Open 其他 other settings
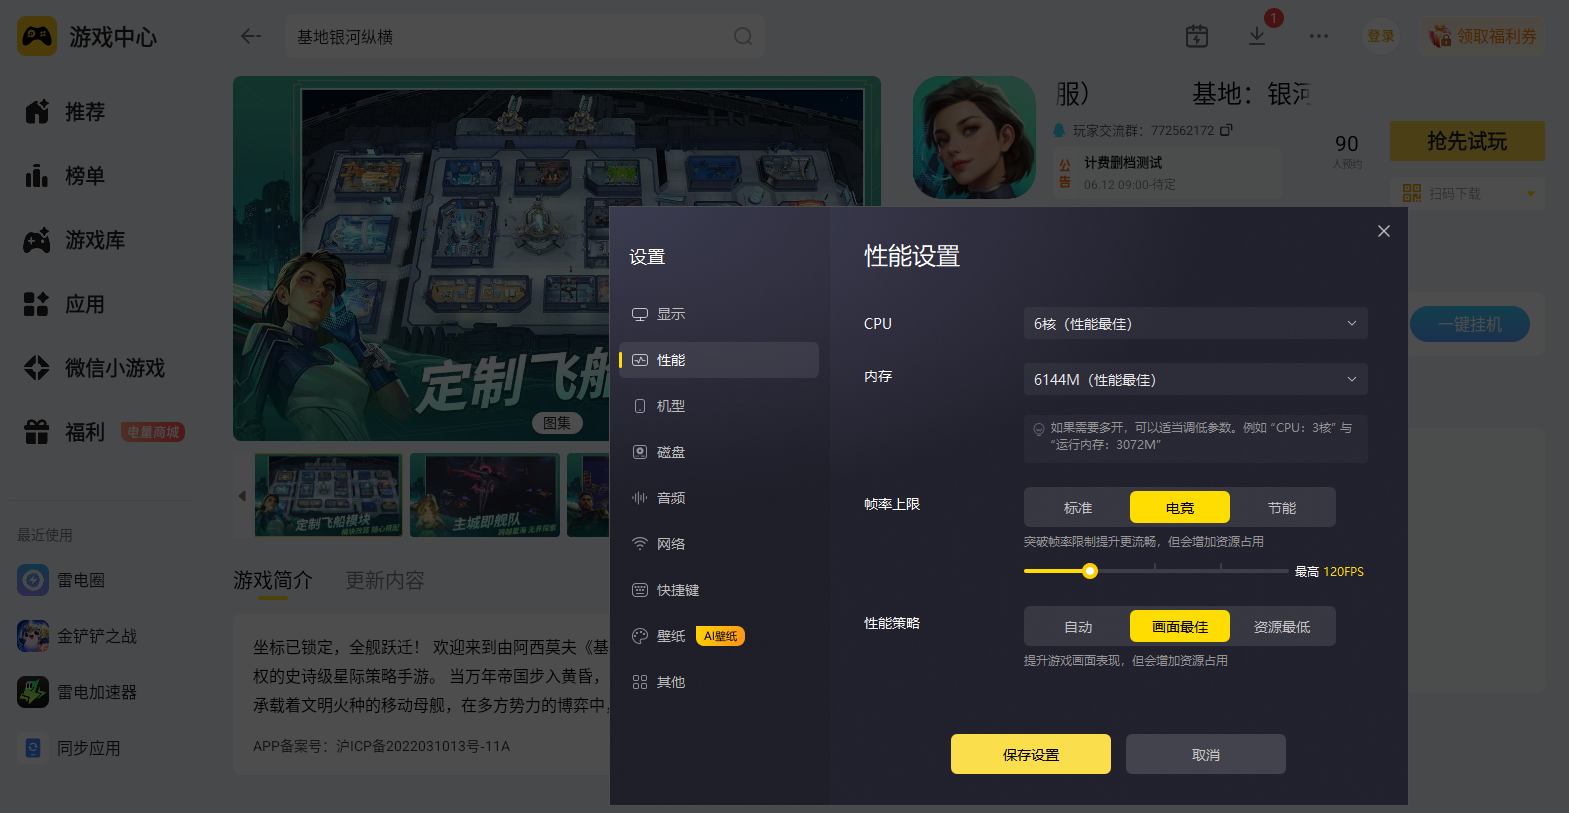 coord(719,682)
